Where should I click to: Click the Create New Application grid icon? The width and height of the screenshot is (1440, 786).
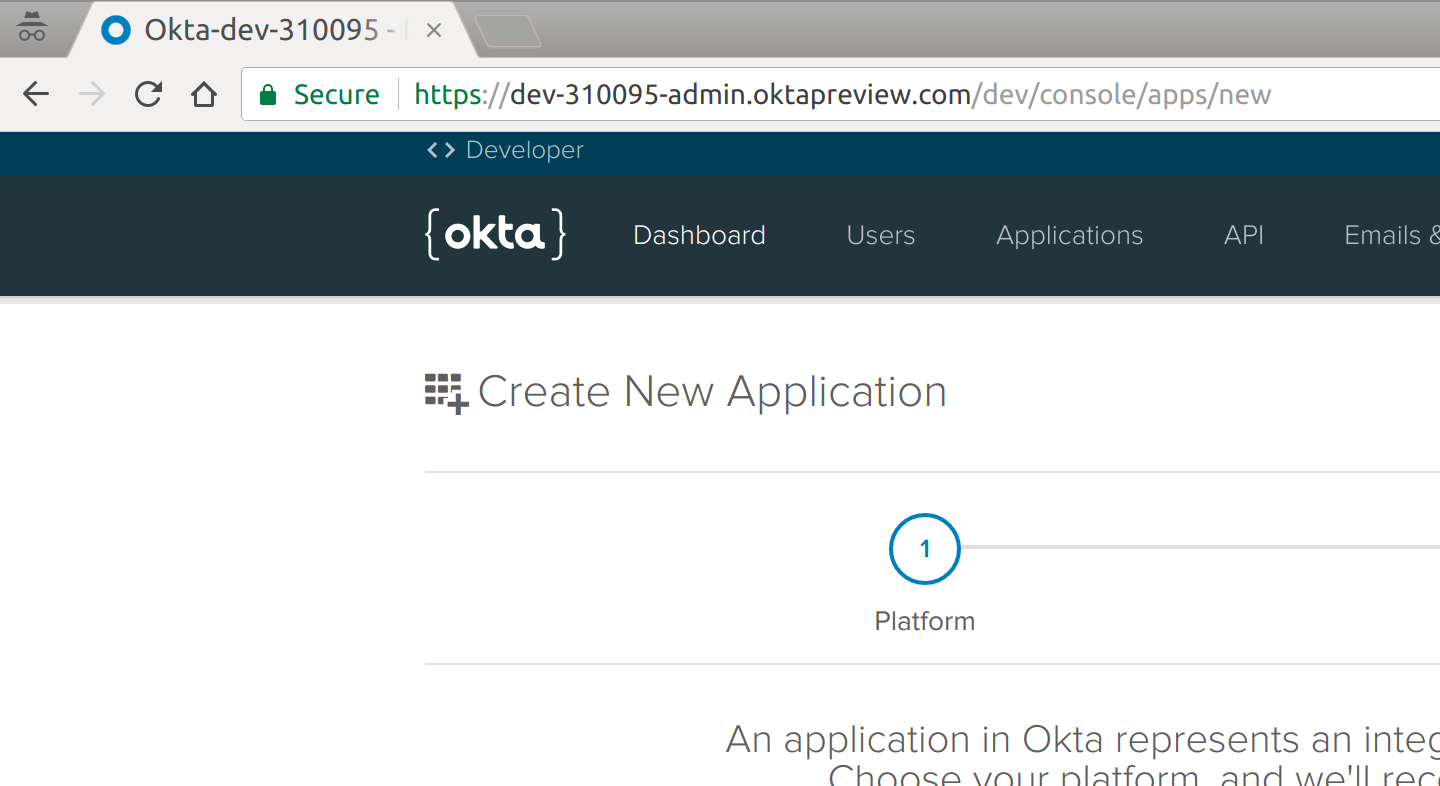(x=444, y=391)
